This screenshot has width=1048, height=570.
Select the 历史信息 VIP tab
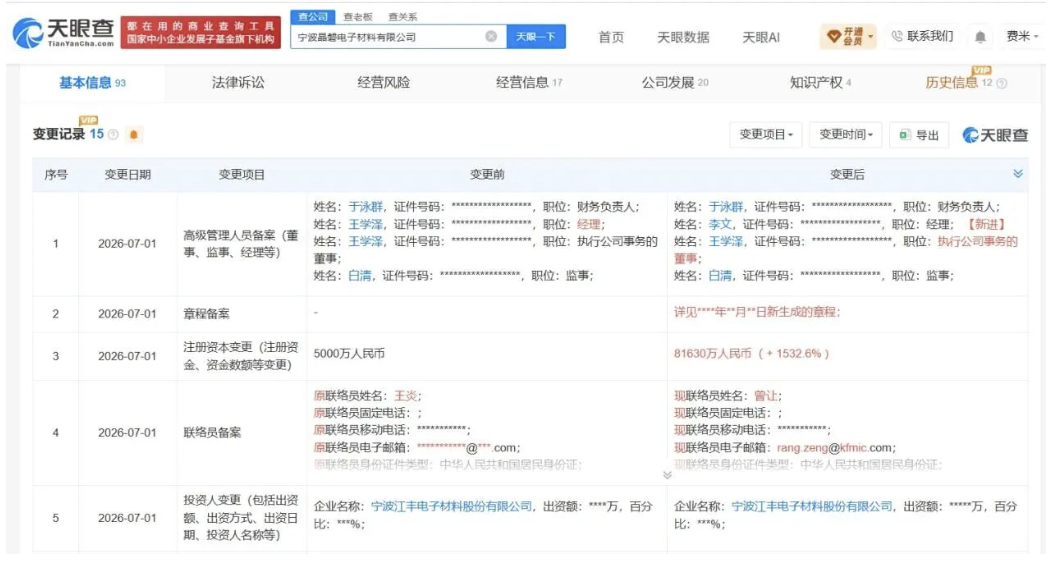click(958, 83)
